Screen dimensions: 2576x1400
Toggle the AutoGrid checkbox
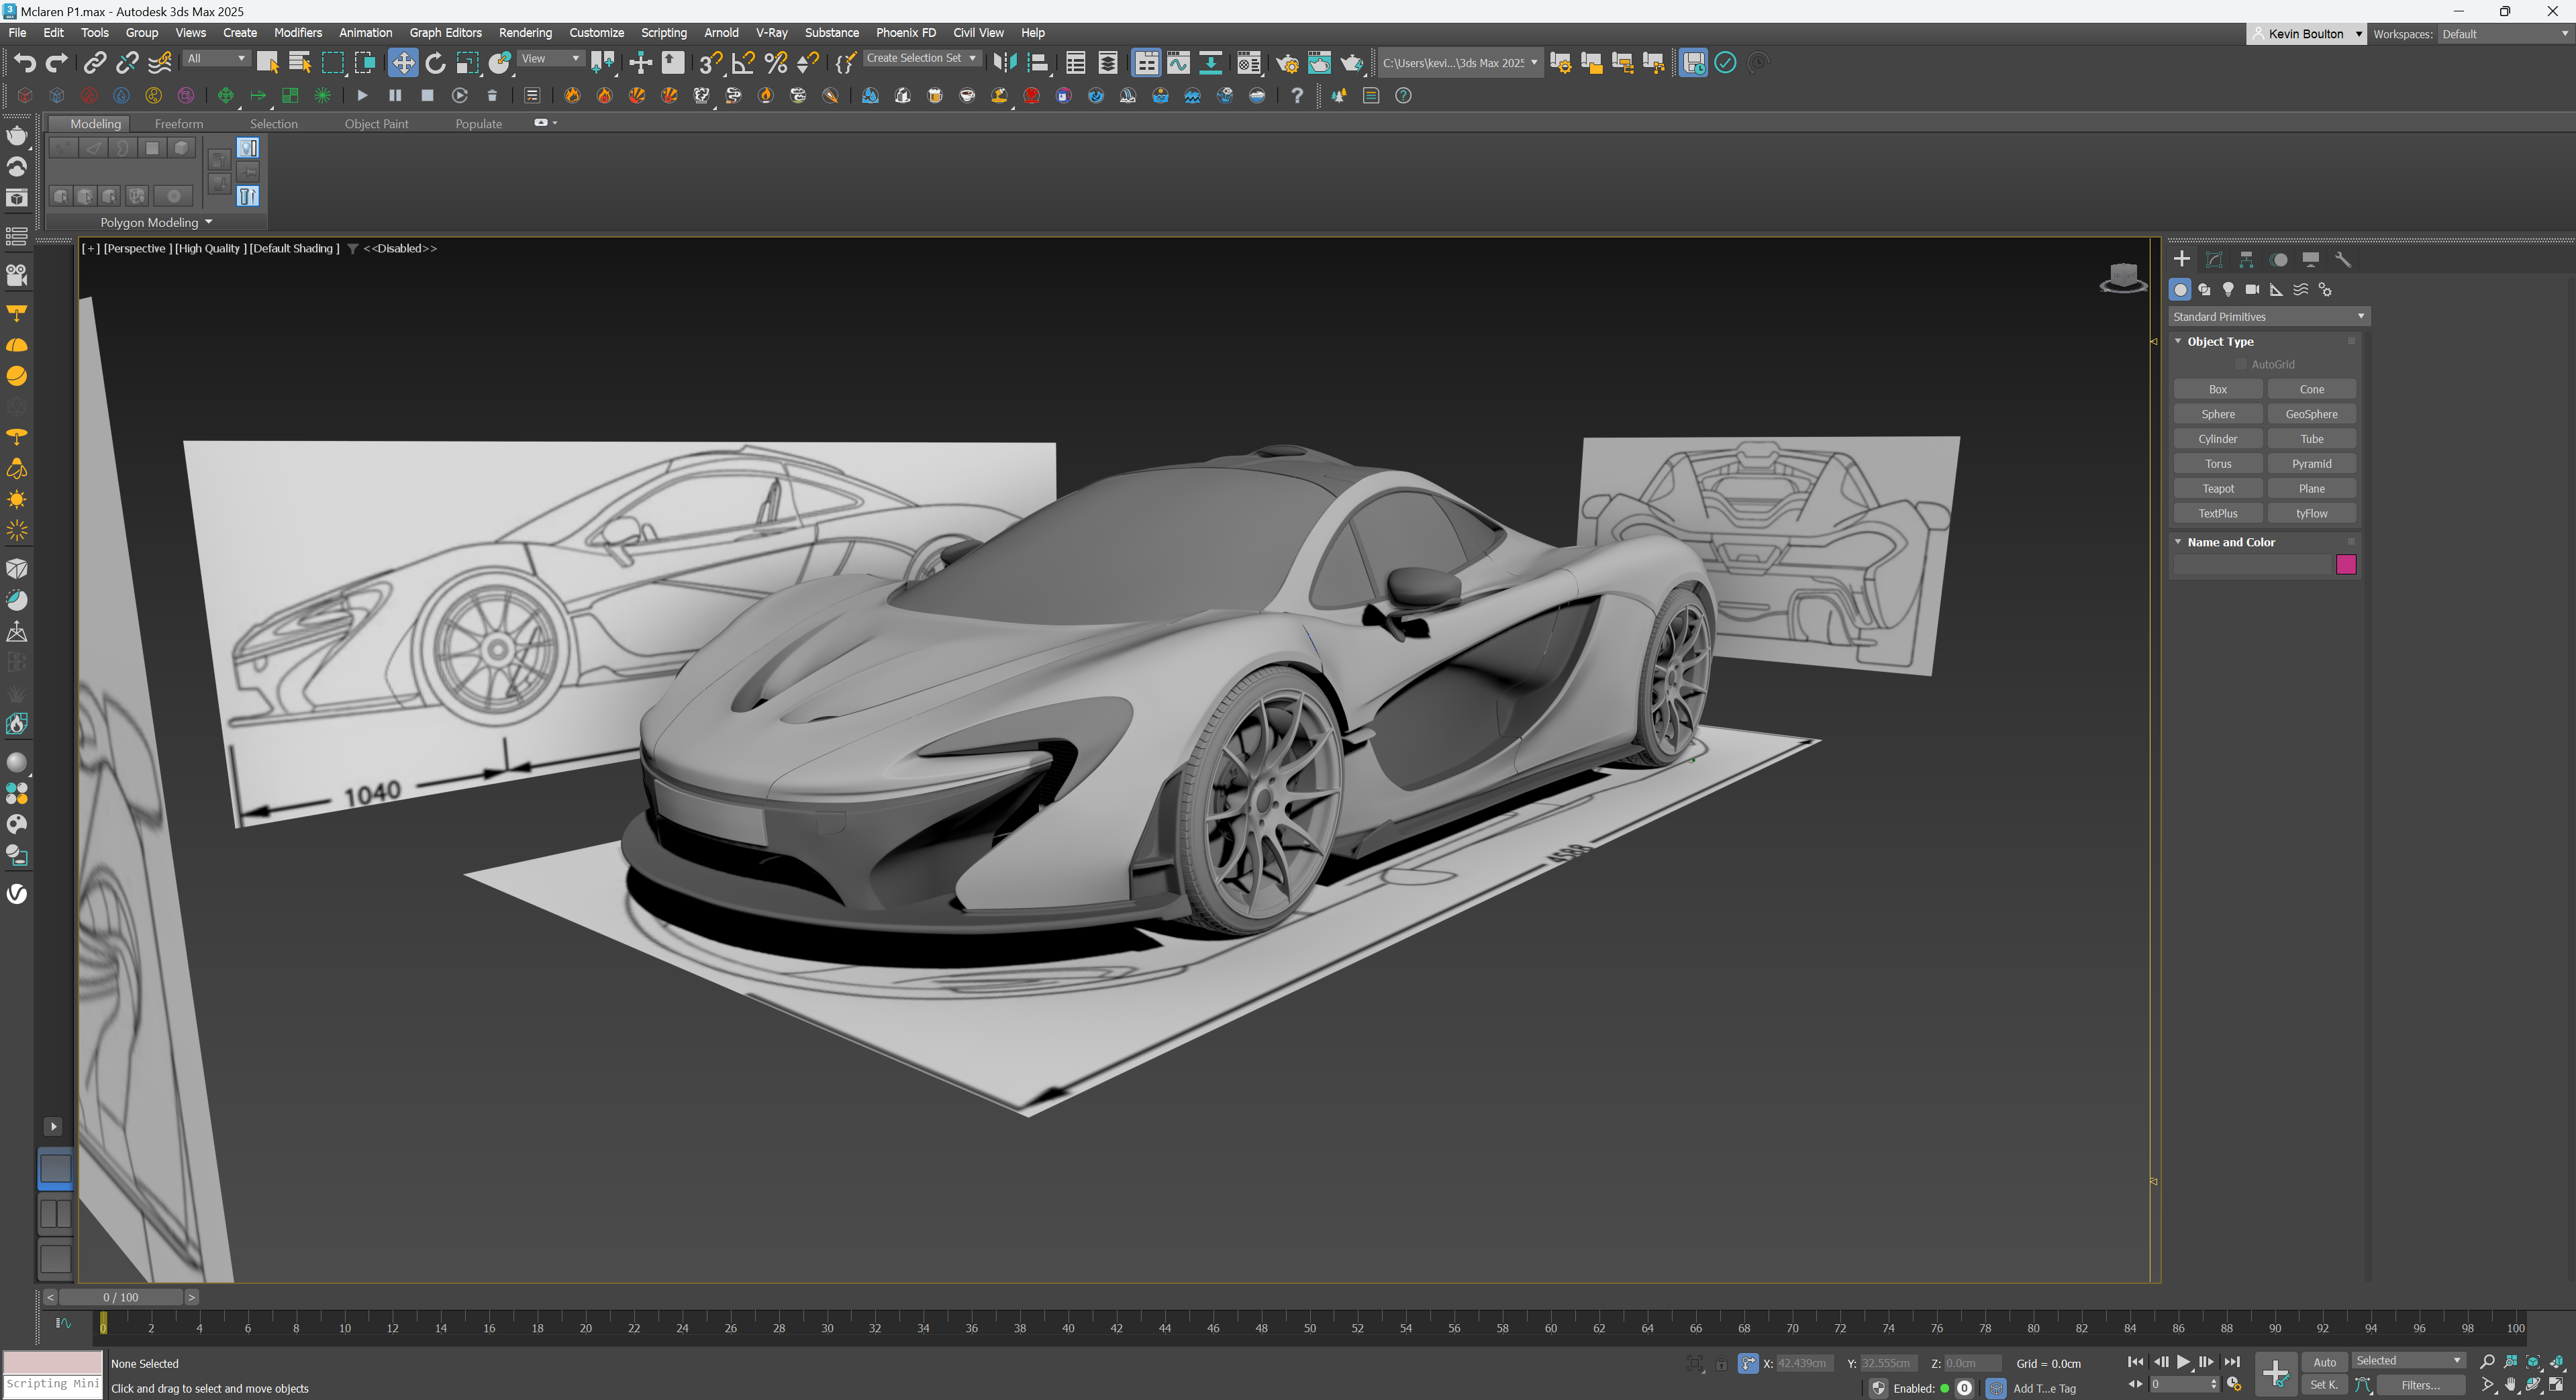[2242, 365]
